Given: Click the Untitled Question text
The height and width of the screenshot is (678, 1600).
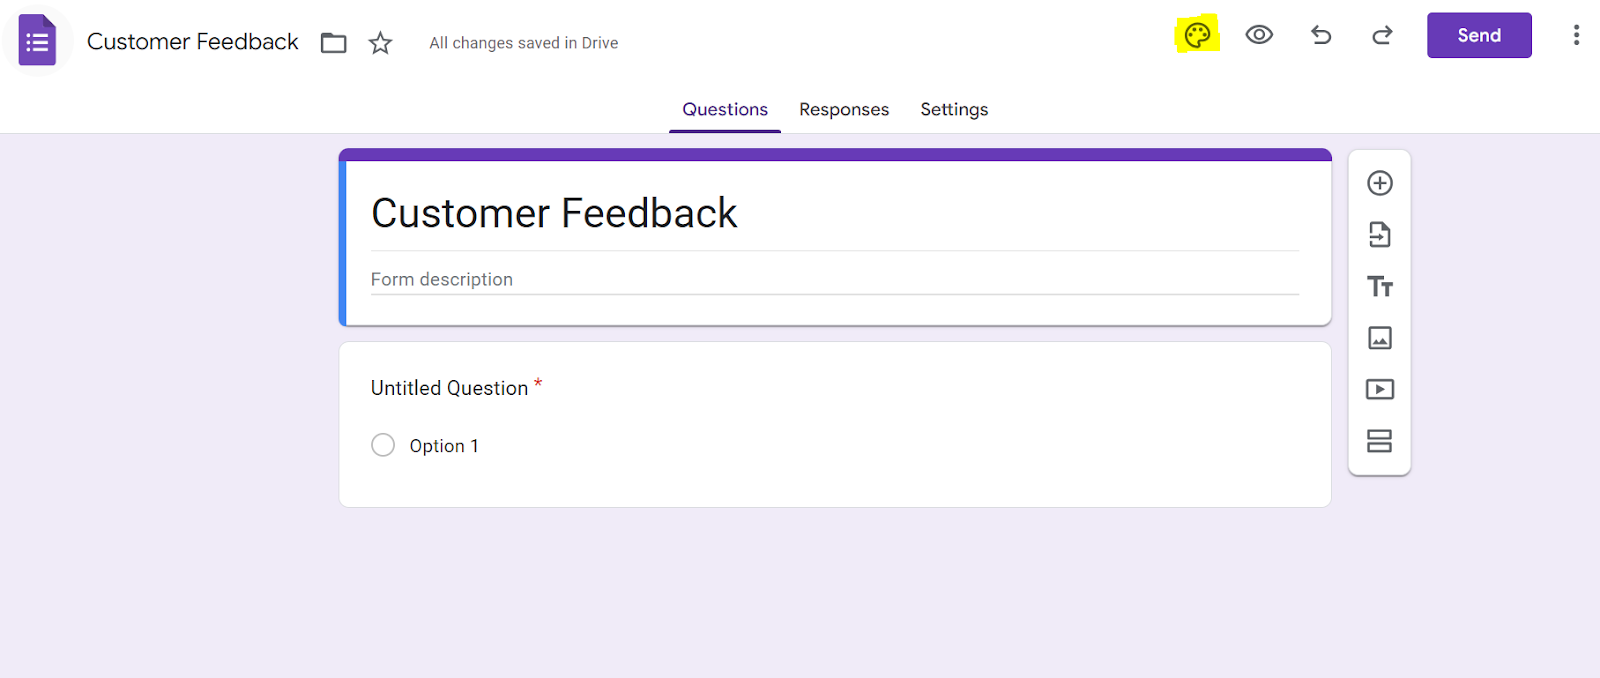Looking at the screenshot, I should coord(449,388).
